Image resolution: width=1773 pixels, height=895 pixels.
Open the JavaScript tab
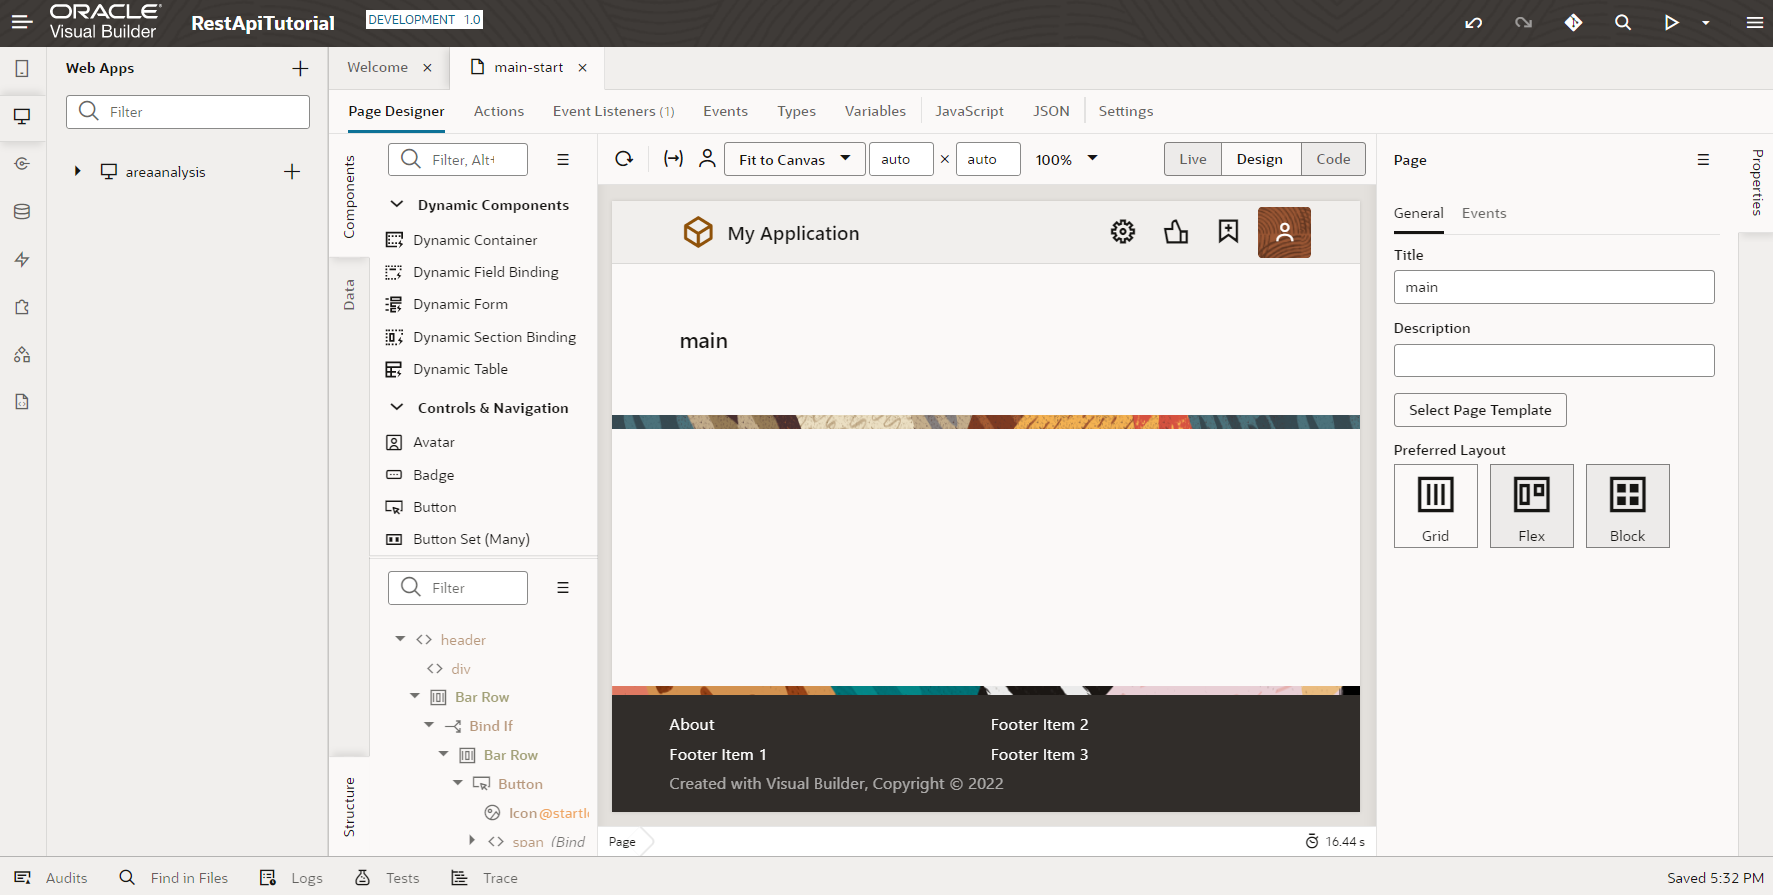click(x=969, y=111)
